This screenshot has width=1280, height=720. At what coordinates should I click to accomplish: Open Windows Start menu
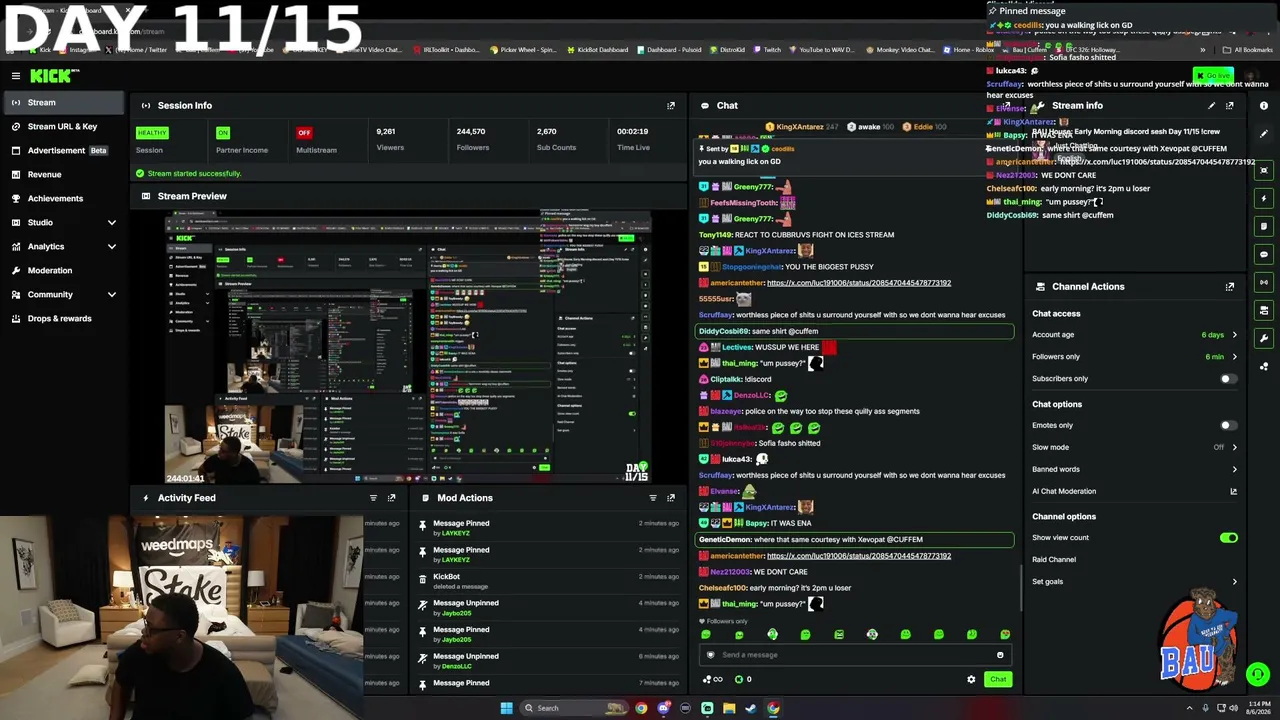click(x=507, y=708)
